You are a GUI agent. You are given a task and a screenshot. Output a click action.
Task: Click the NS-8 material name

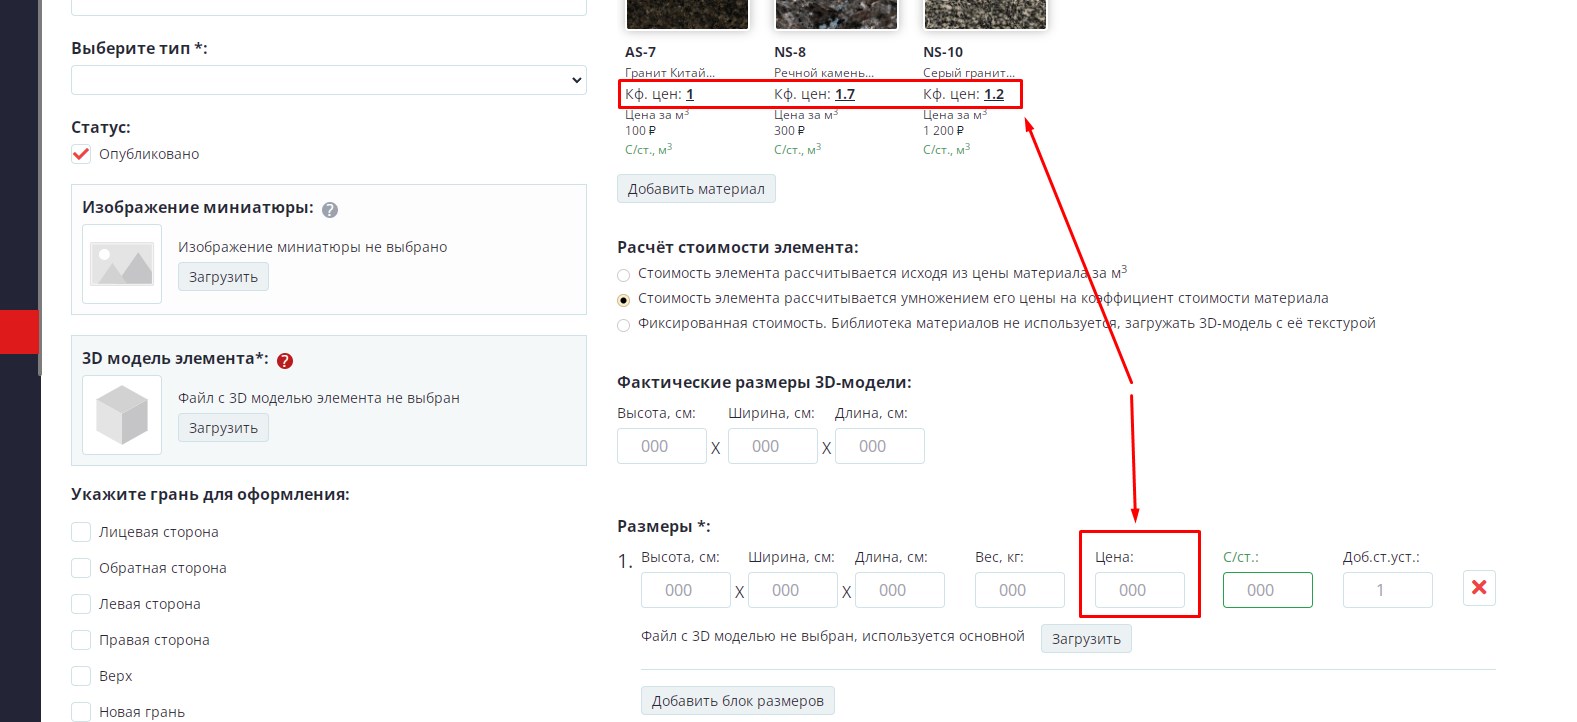(790, 52)
